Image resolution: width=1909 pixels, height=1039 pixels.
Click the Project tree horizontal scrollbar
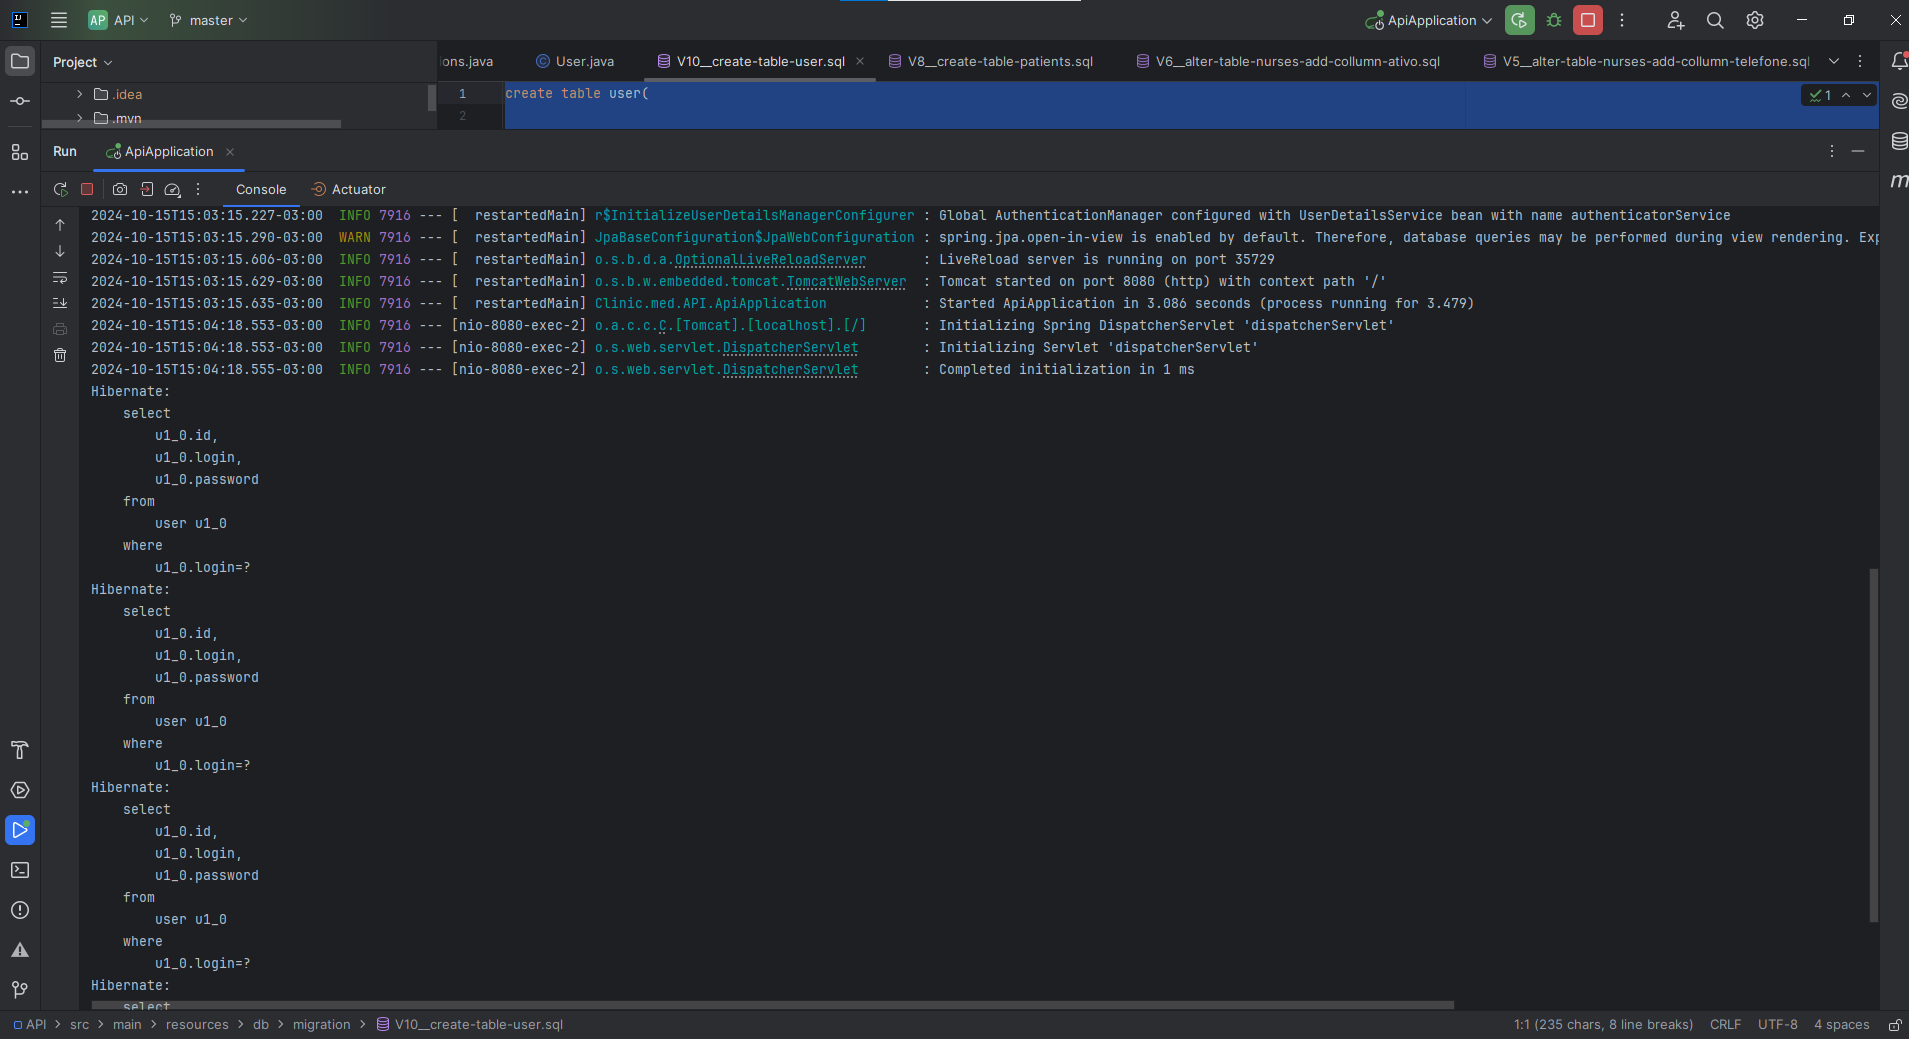point(191,124)
